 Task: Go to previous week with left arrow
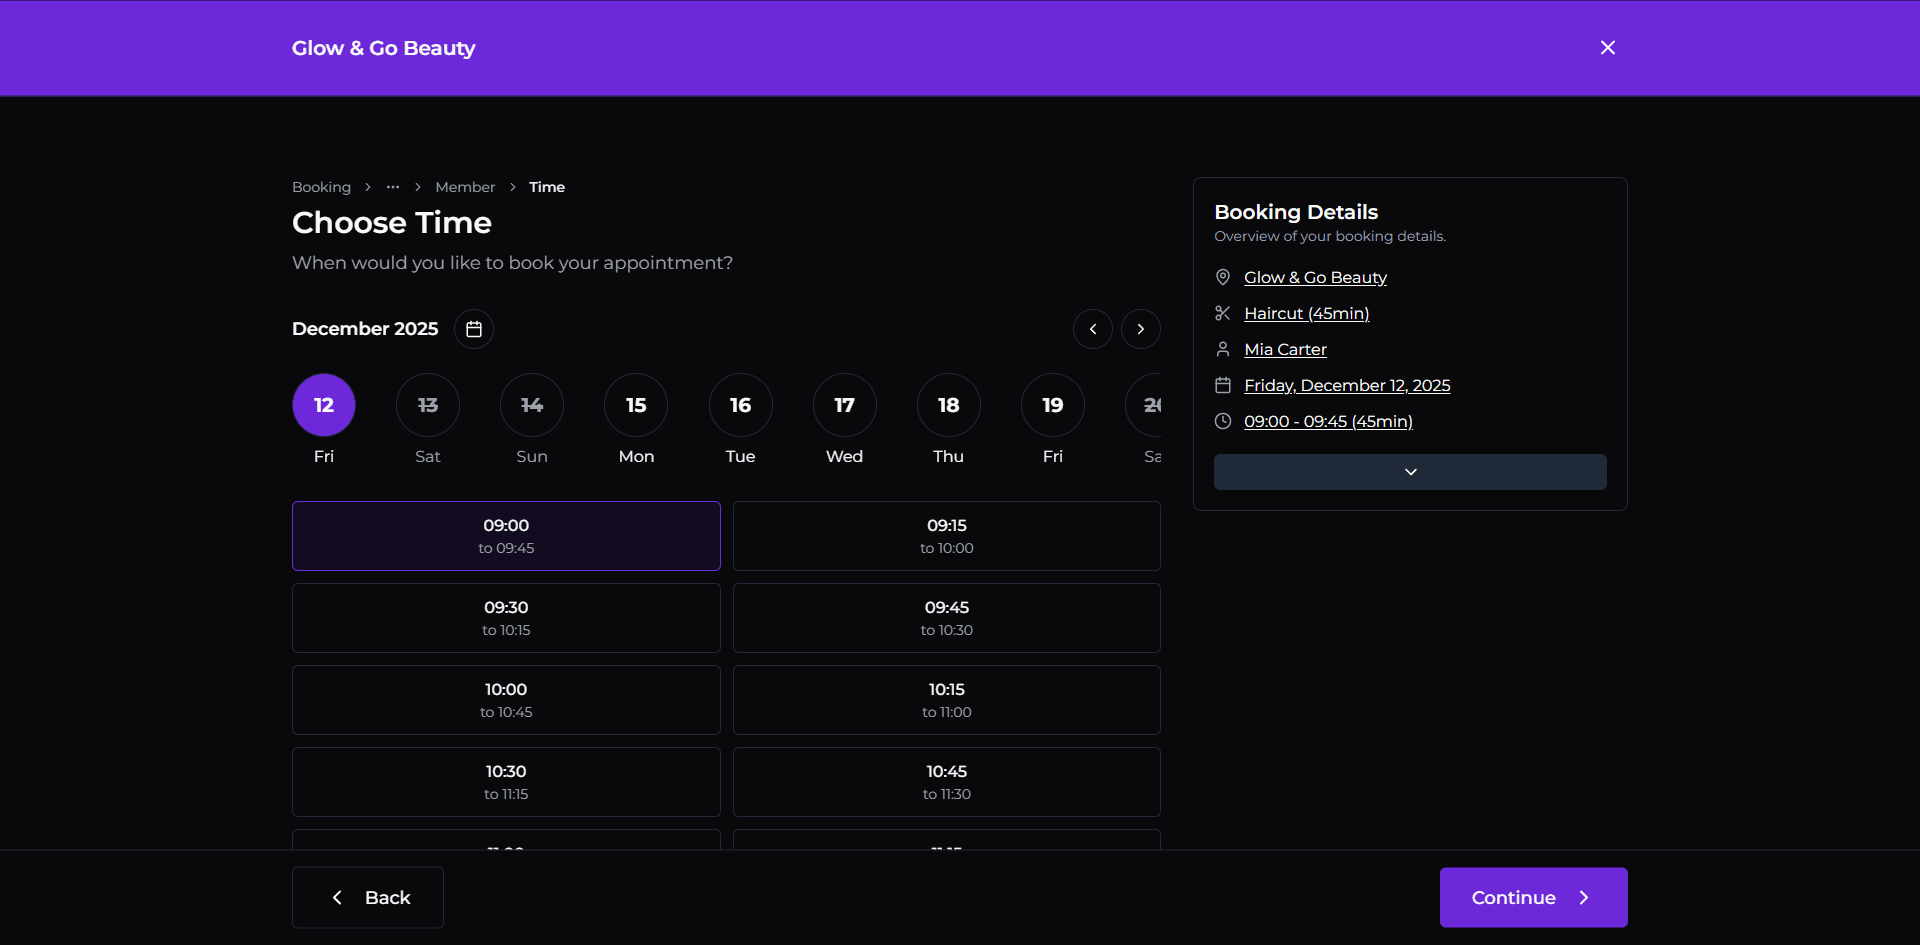coord(1093,329)
